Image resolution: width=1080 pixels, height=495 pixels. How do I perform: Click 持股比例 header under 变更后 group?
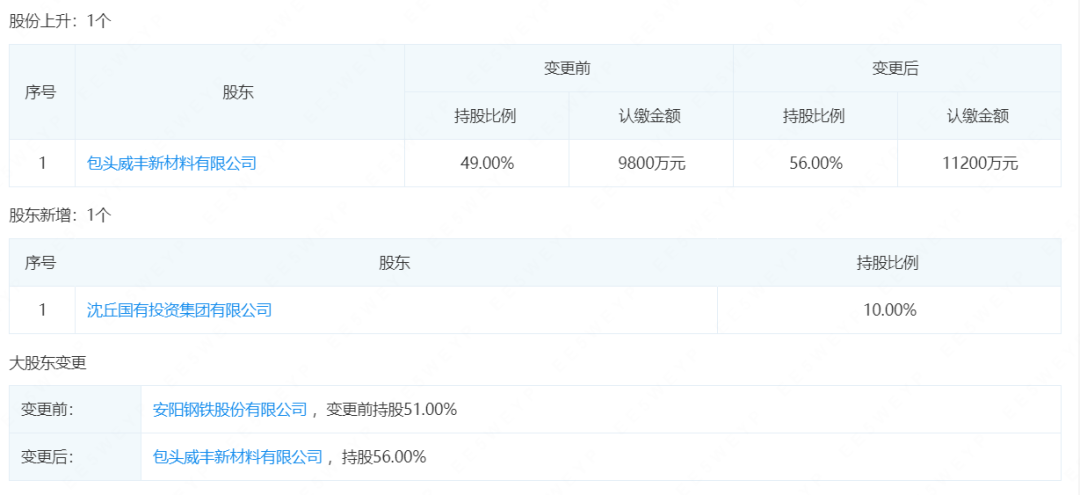click(816, 116)
